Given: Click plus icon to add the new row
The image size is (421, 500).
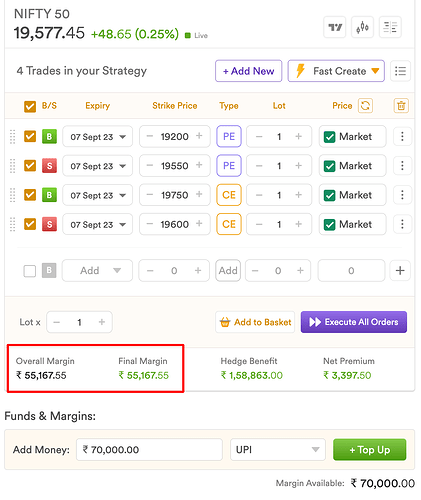Looking at the screenshot, I should pyautogui.click(x=400, y=270).
